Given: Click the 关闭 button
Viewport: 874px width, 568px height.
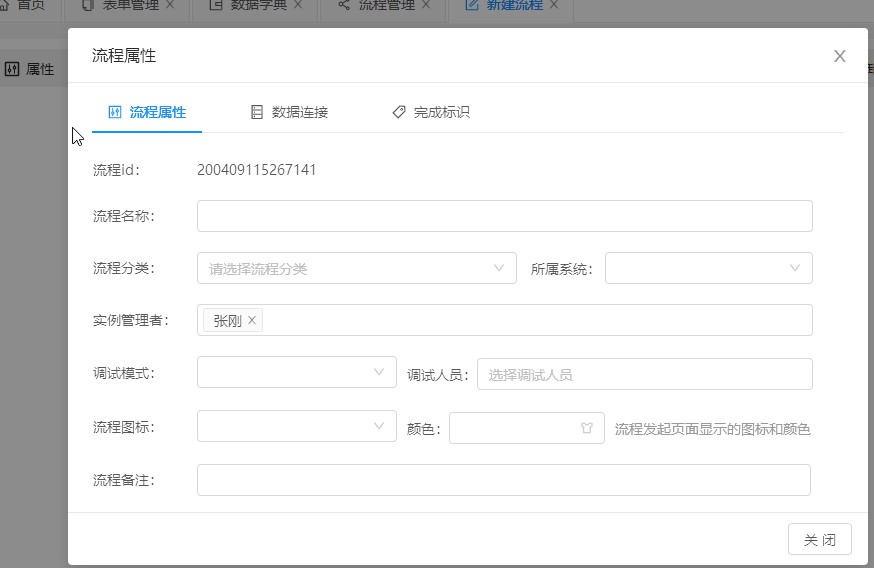Looking at the screenshot, I should [819, 539].
